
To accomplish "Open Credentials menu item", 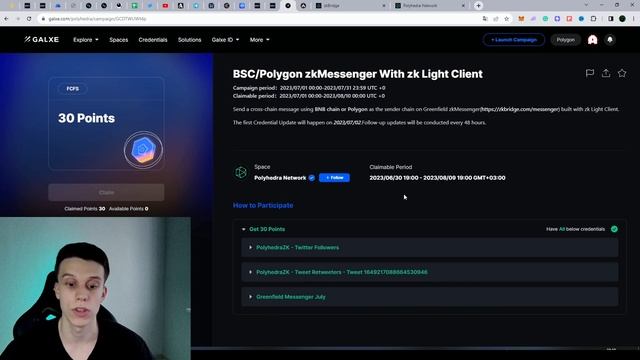I will click(153, 40).
